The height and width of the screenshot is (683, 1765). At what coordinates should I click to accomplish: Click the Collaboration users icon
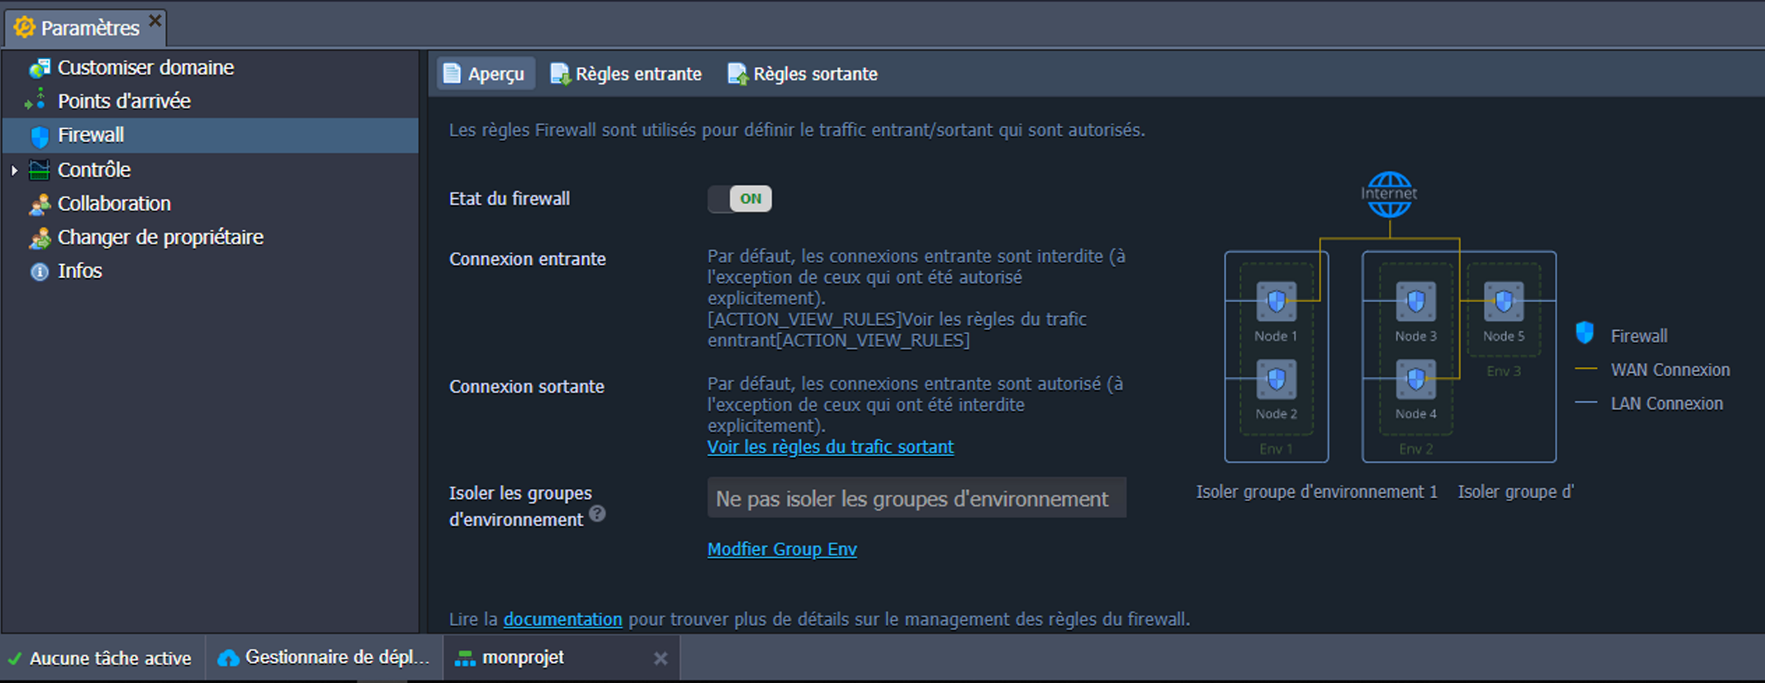[x=39, y=204]
